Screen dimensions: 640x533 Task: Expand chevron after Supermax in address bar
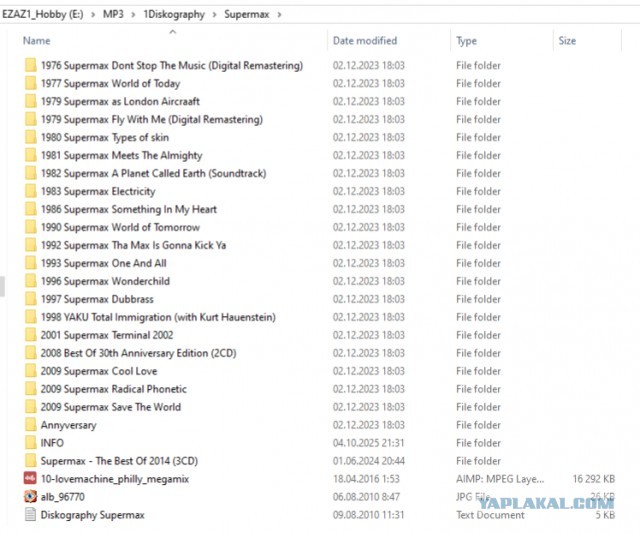click(279, 15)
